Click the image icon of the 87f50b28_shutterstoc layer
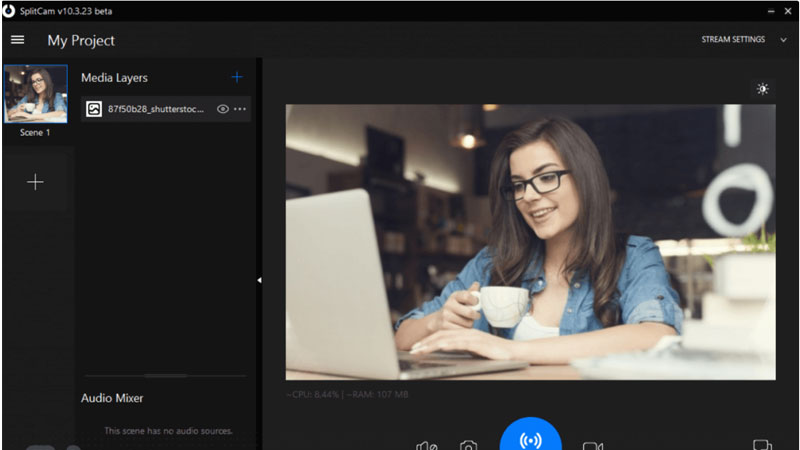The image size is (800, 450). [94, 109]
